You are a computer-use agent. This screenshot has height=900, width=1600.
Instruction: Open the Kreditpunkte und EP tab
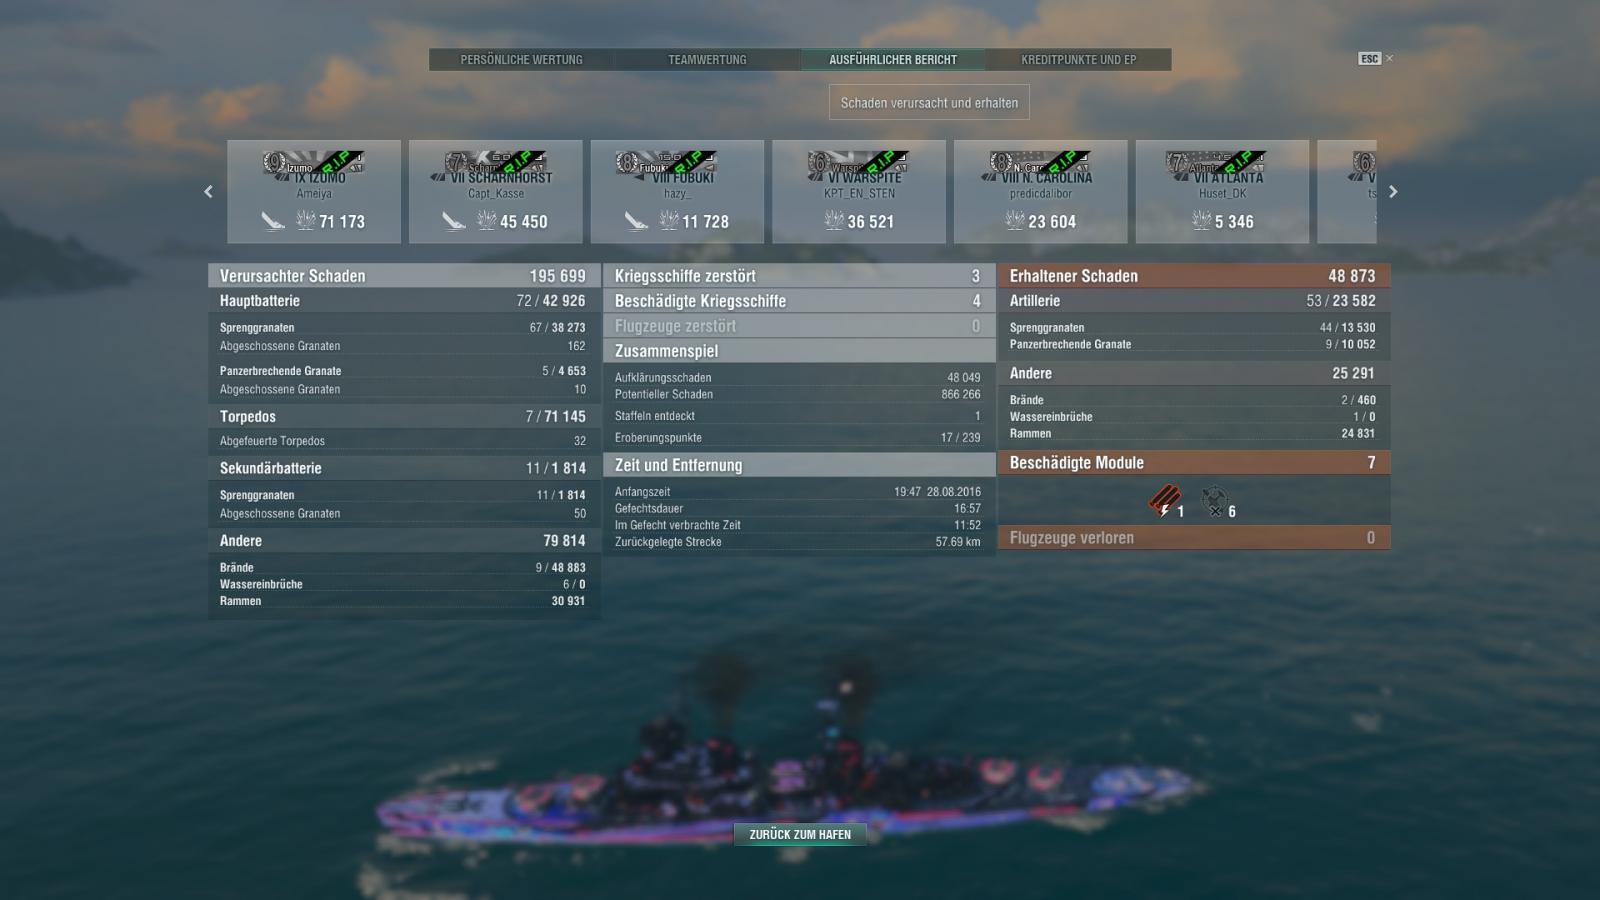(x=1078, y=59)
